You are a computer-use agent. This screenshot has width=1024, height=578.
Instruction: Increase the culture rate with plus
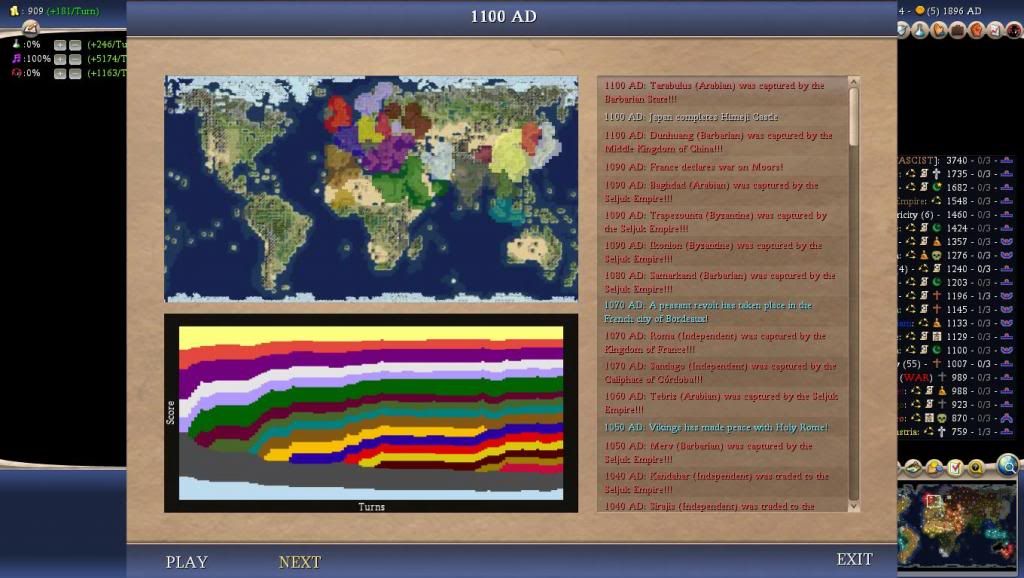60,59
